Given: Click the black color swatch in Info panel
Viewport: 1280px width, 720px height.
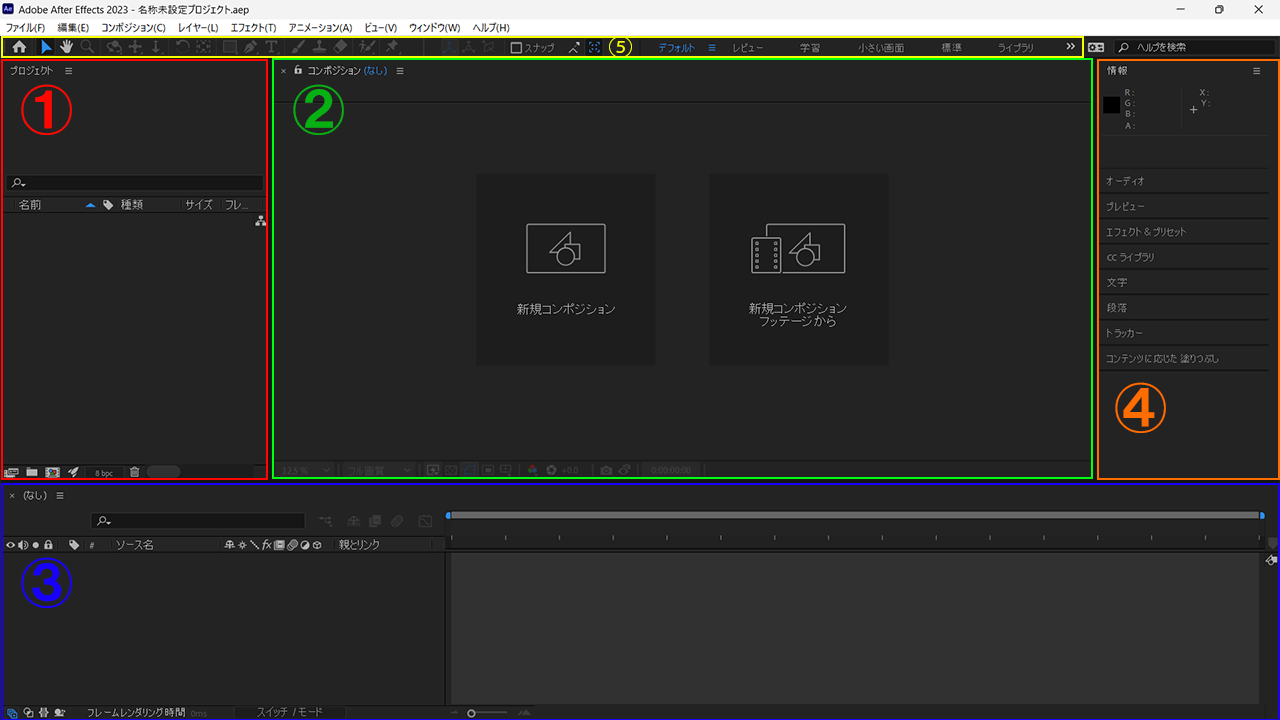Looking at the screenshot, I should click(1111, 105).
